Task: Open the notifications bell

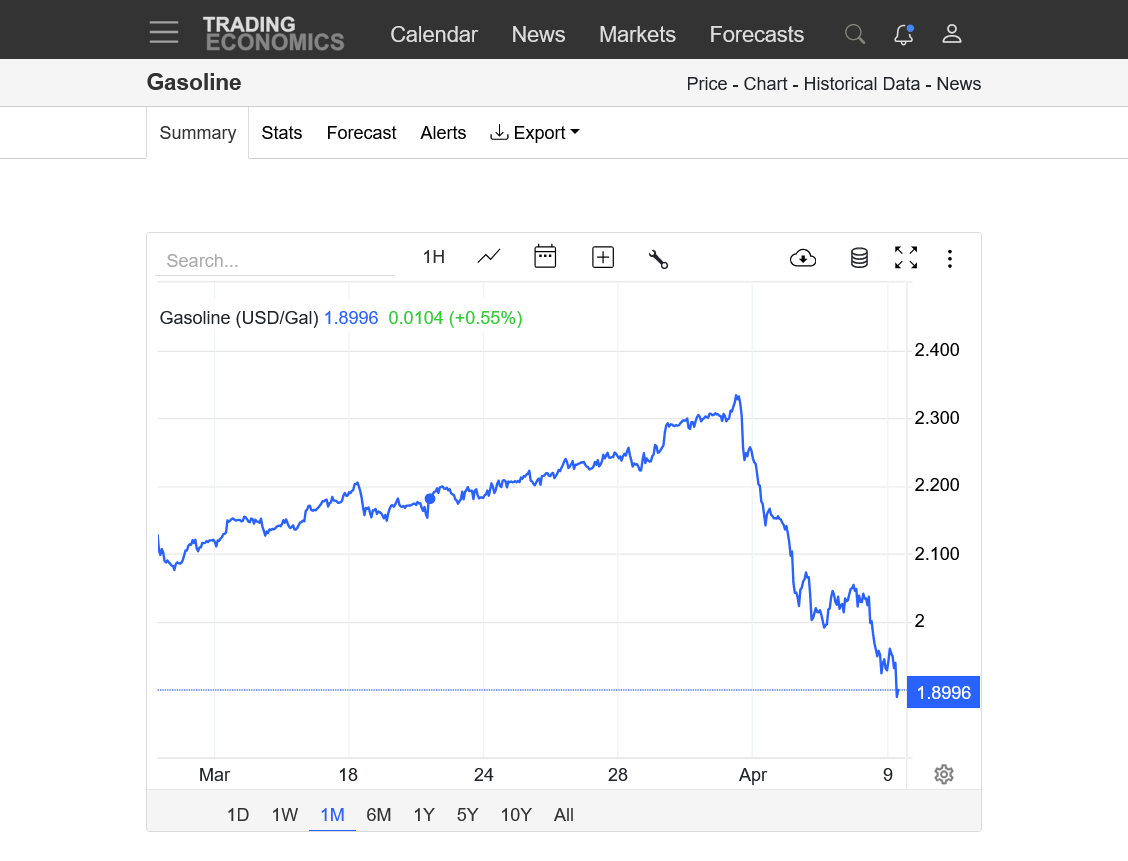Action: point(904,34)
